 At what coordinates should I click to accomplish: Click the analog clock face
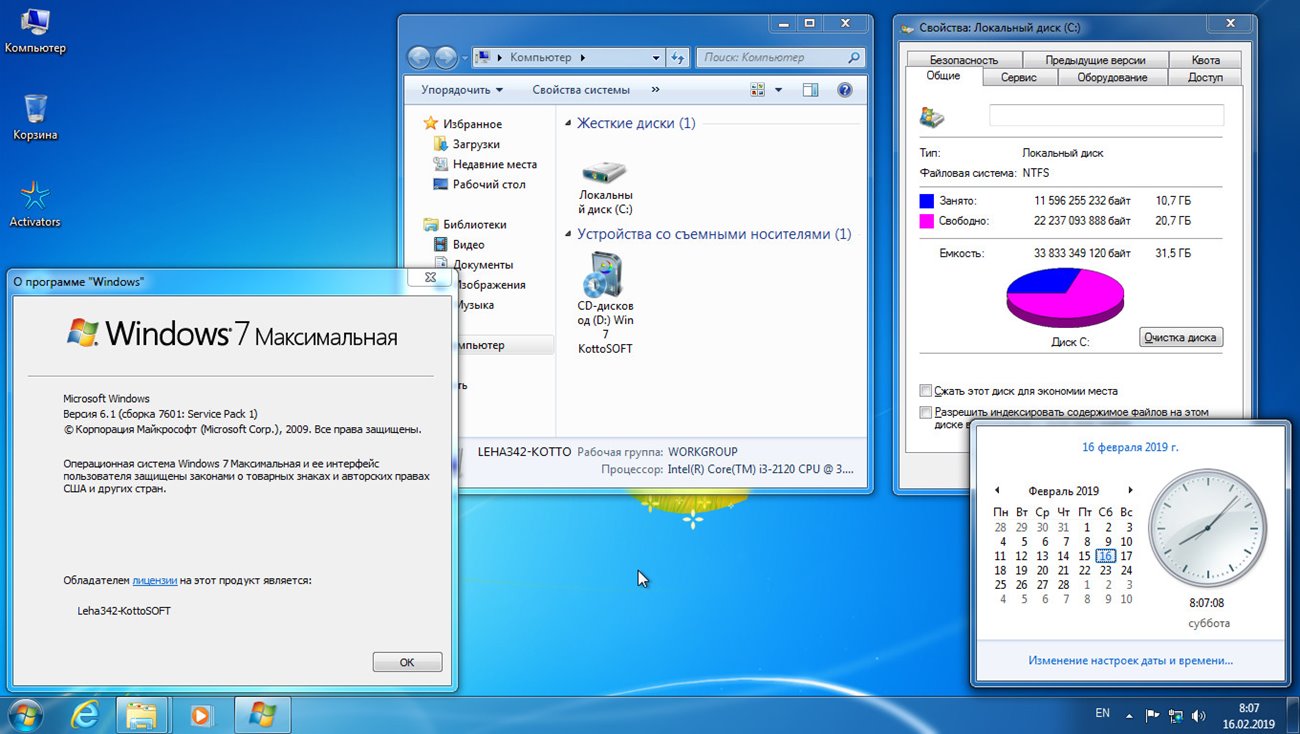[x=1208, y=527]
